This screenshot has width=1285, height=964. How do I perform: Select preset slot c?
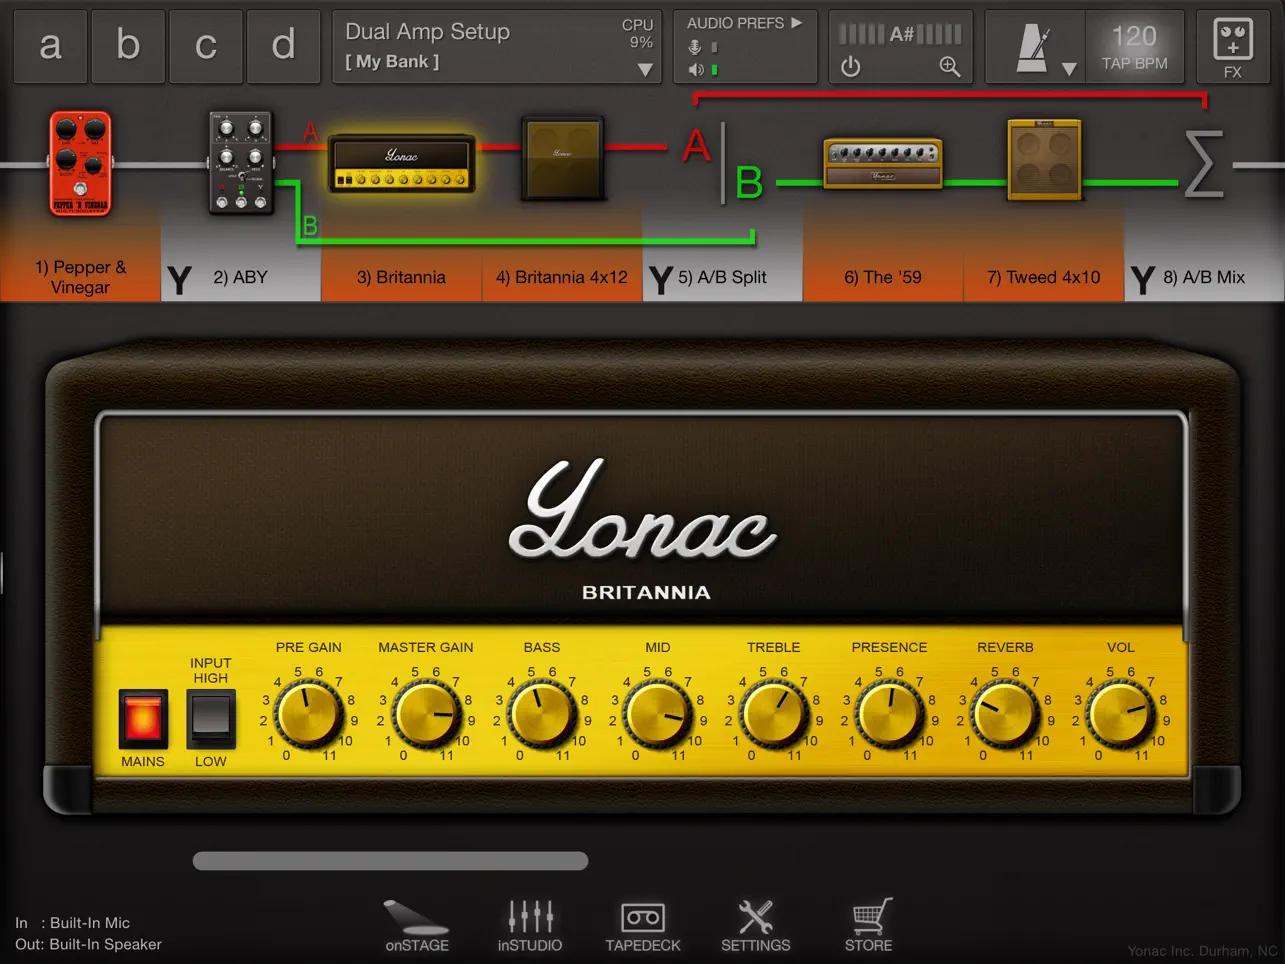pyautogui.click(x=206, y=47)
